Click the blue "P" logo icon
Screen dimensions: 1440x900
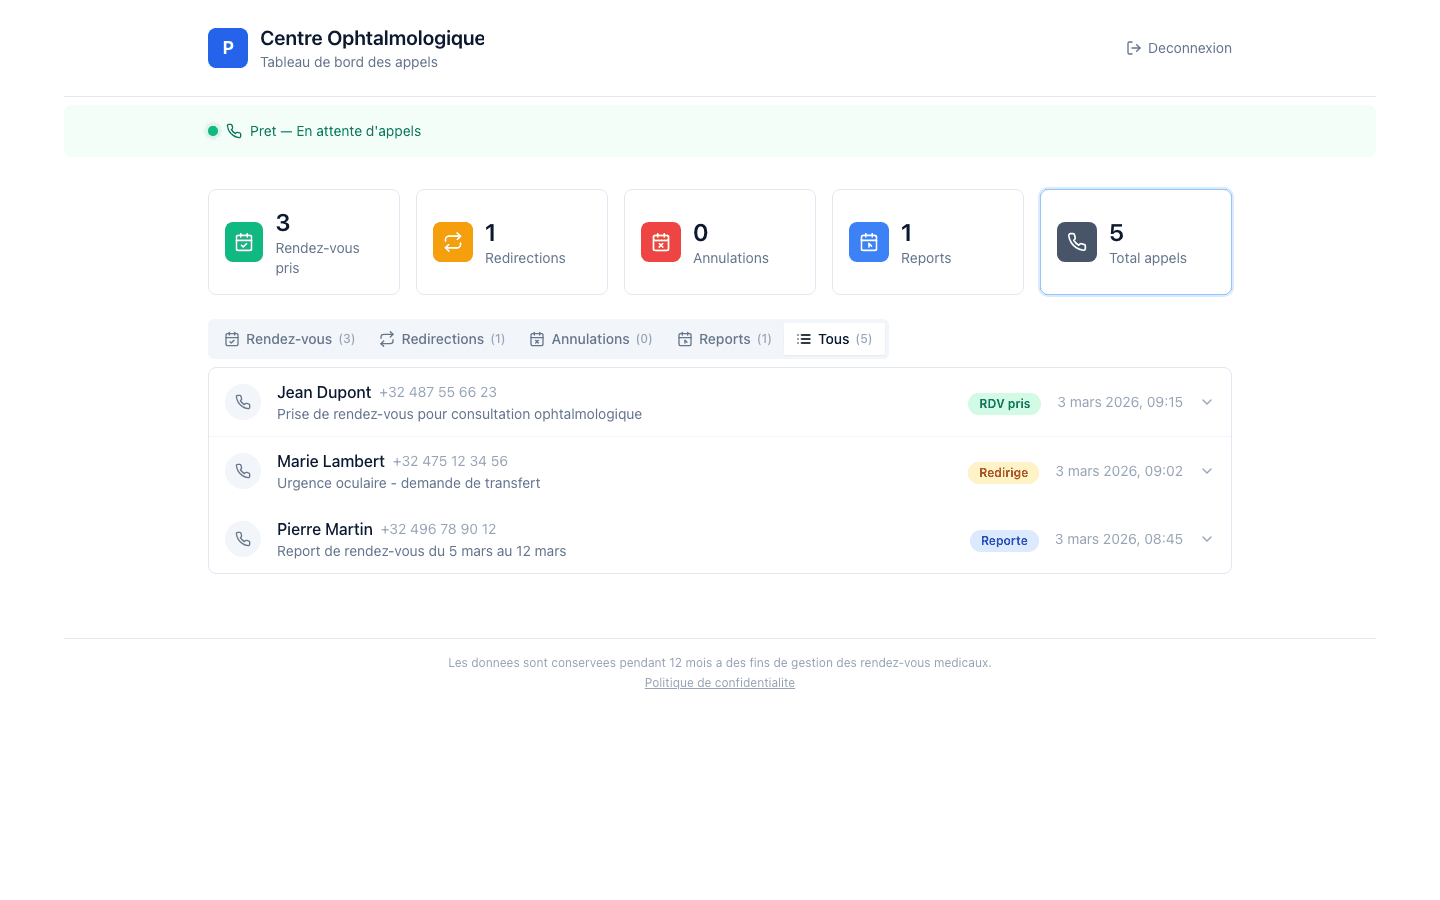click(x=227, y=47)
